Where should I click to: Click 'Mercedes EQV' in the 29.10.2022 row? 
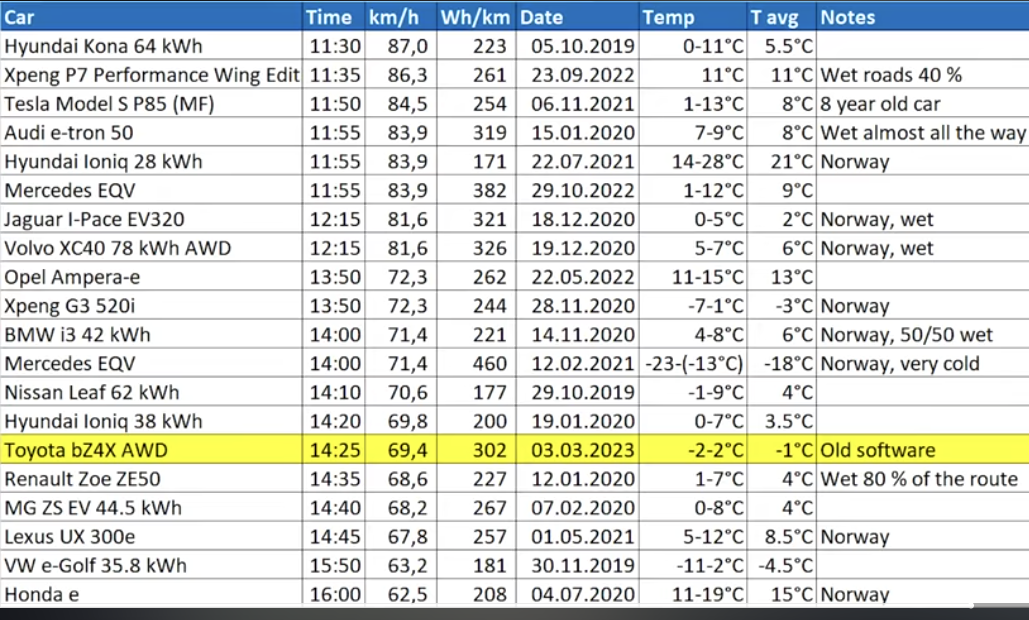coord(152,190)
